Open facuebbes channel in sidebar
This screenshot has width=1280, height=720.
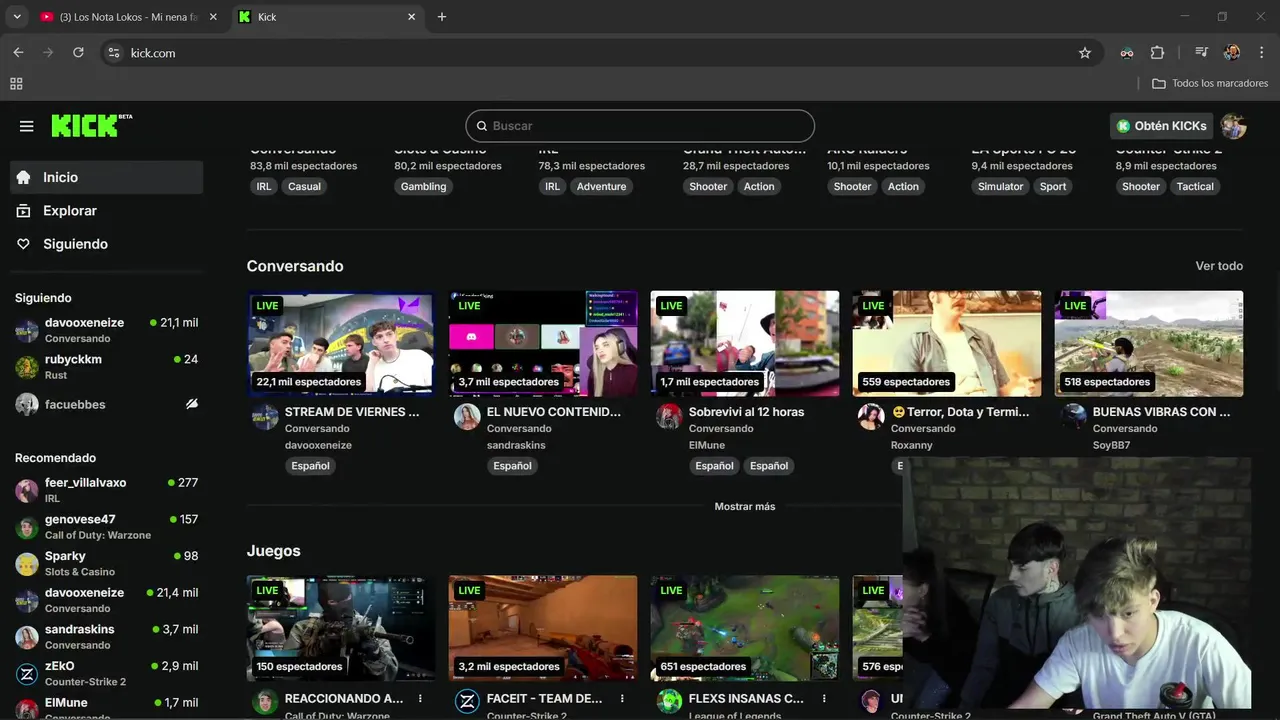coord(106,404)
